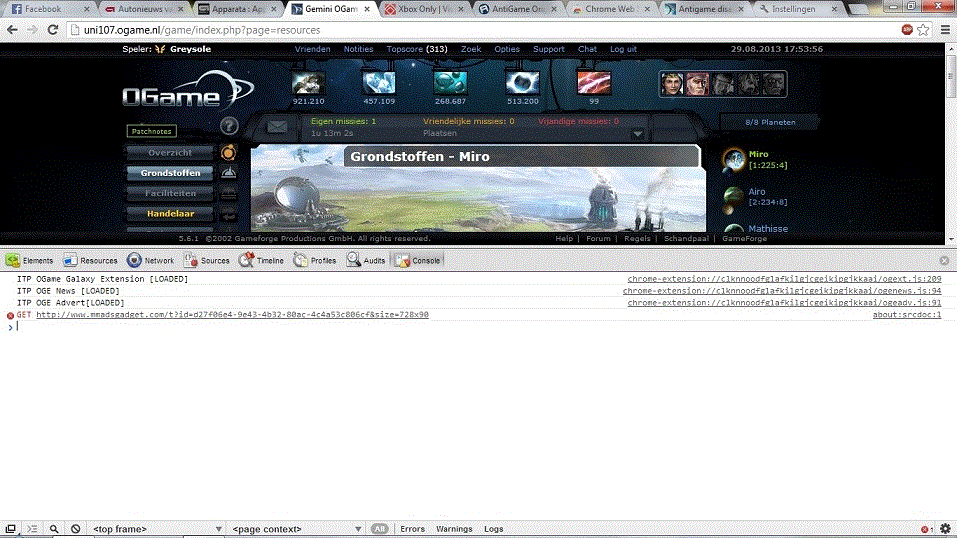
Task: Open the Vrienden menu
Action: pyautogui.click(x=312, y=49)
